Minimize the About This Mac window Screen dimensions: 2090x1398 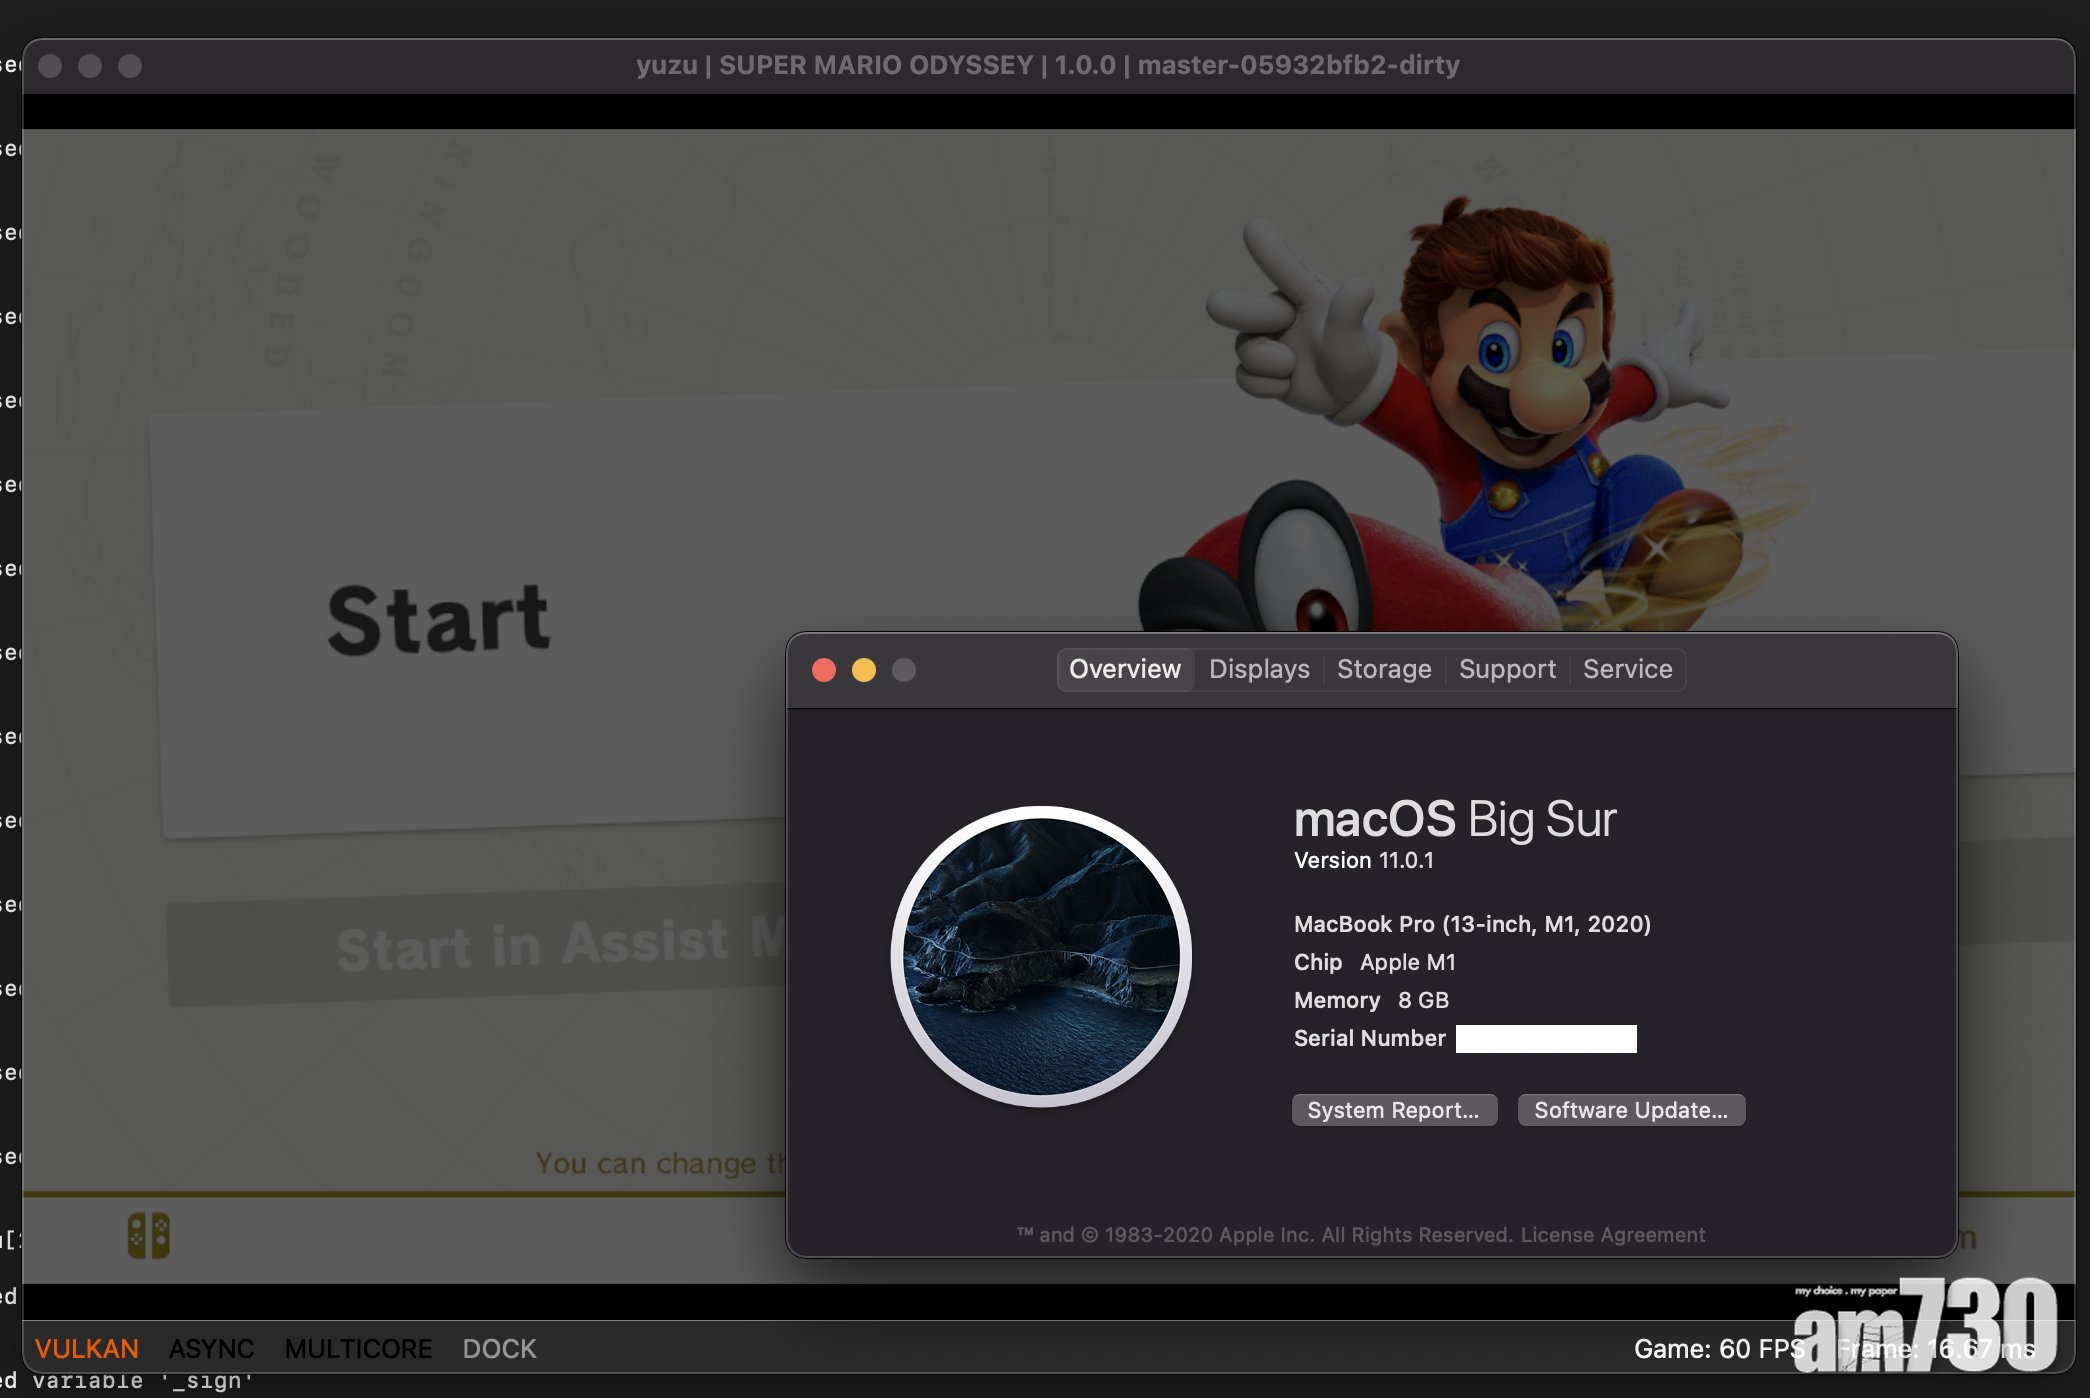tap(864, 670)
